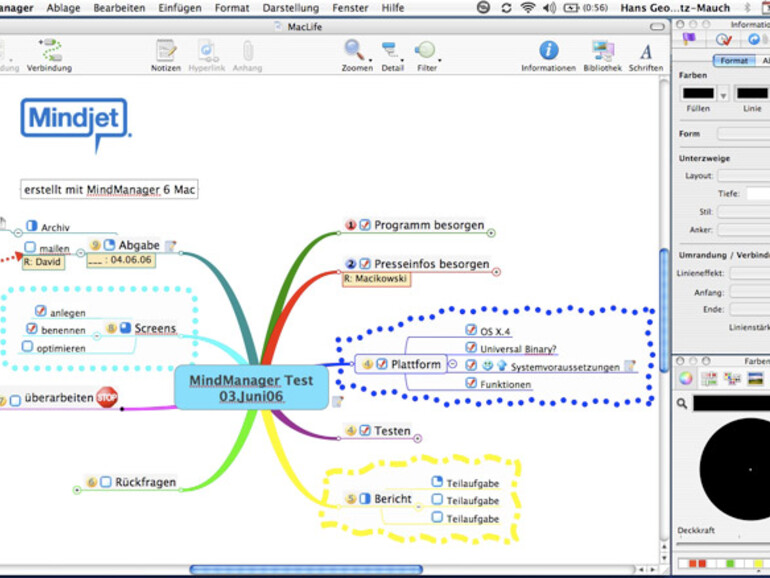The width and height of the screenshot is (770, 578).
Task: Click the toolbar toggle pill in title bar
Action: (657, 27)
